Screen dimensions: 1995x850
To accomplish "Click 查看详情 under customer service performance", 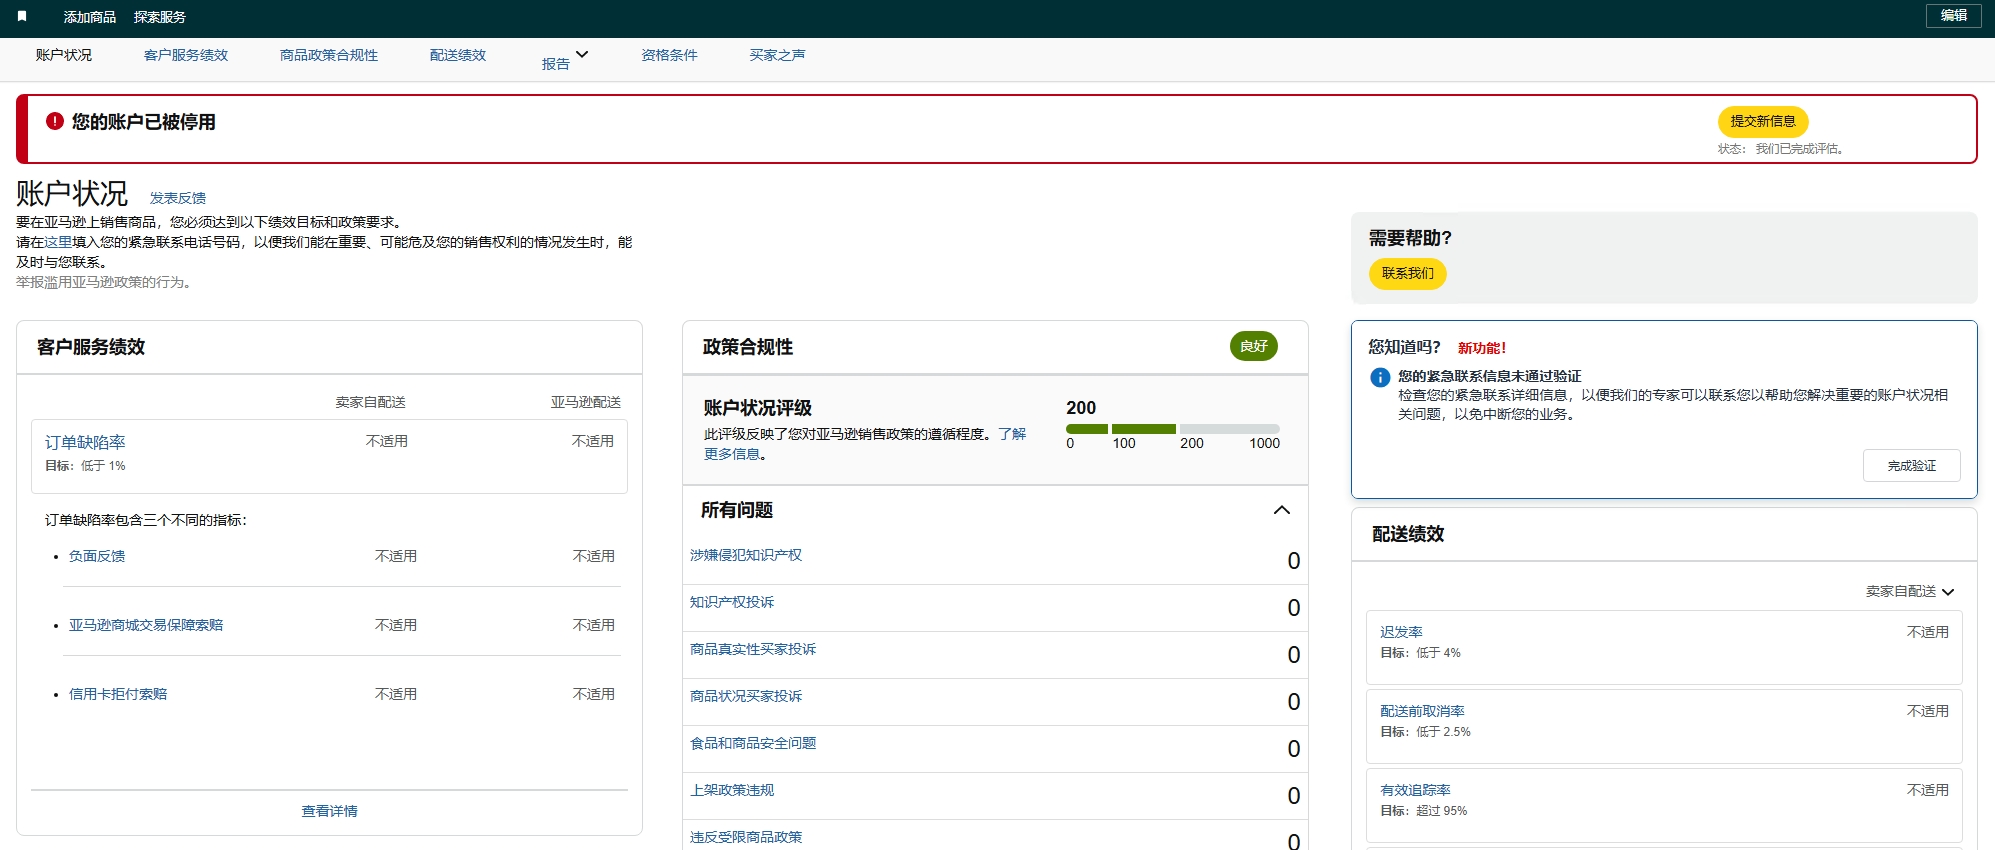I will 329,811.
